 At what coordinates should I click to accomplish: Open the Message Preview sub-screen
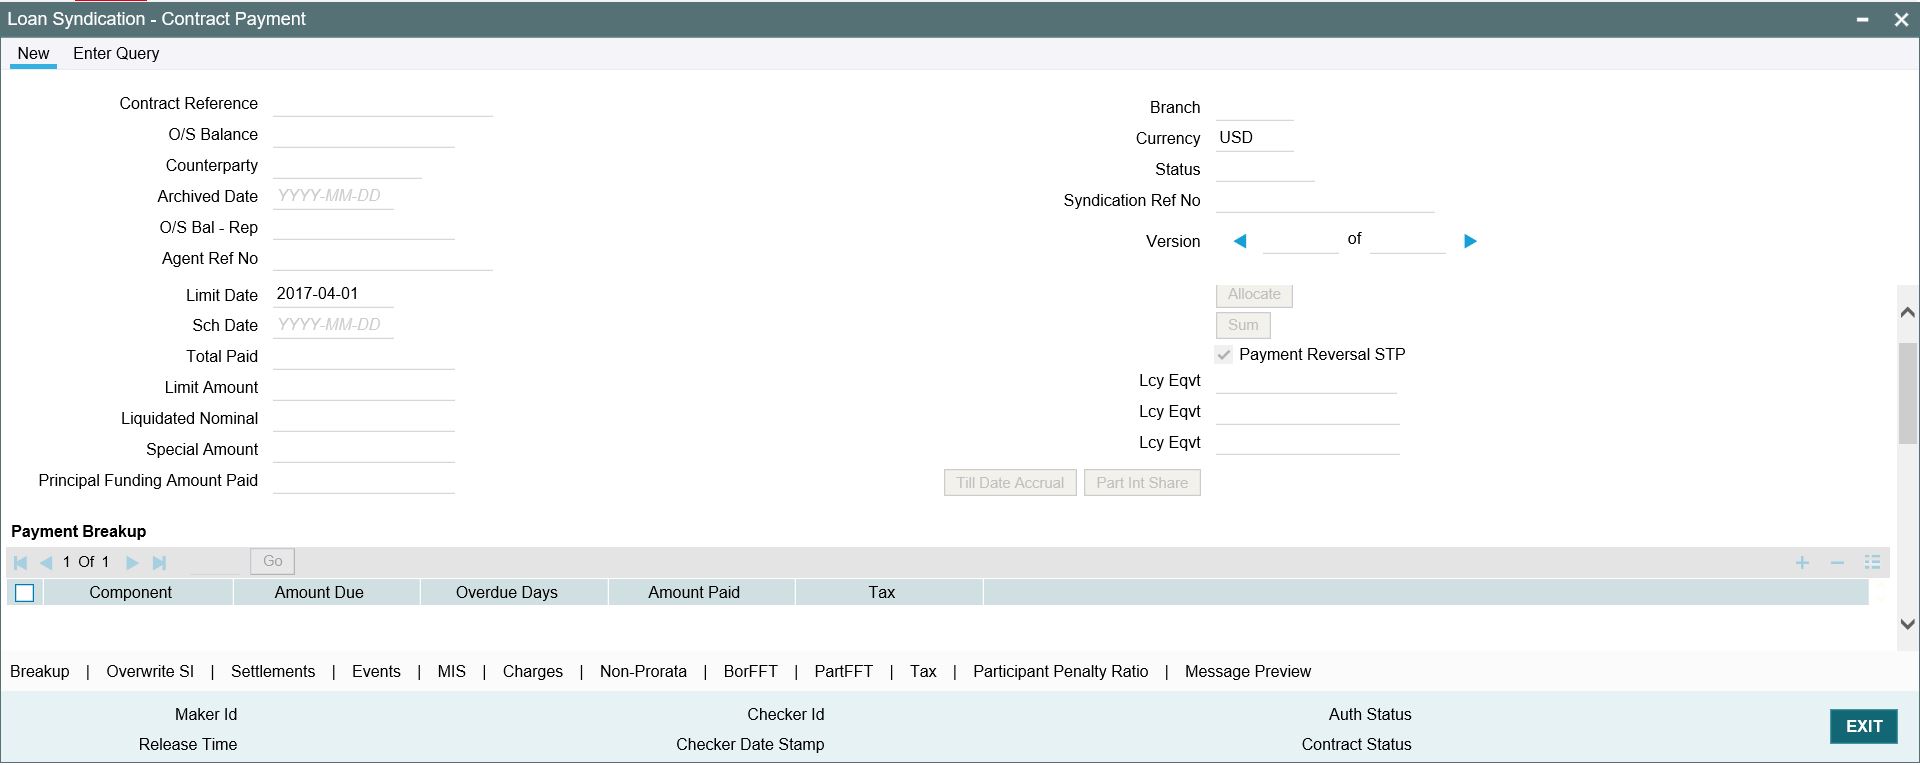click(1247, 672)
